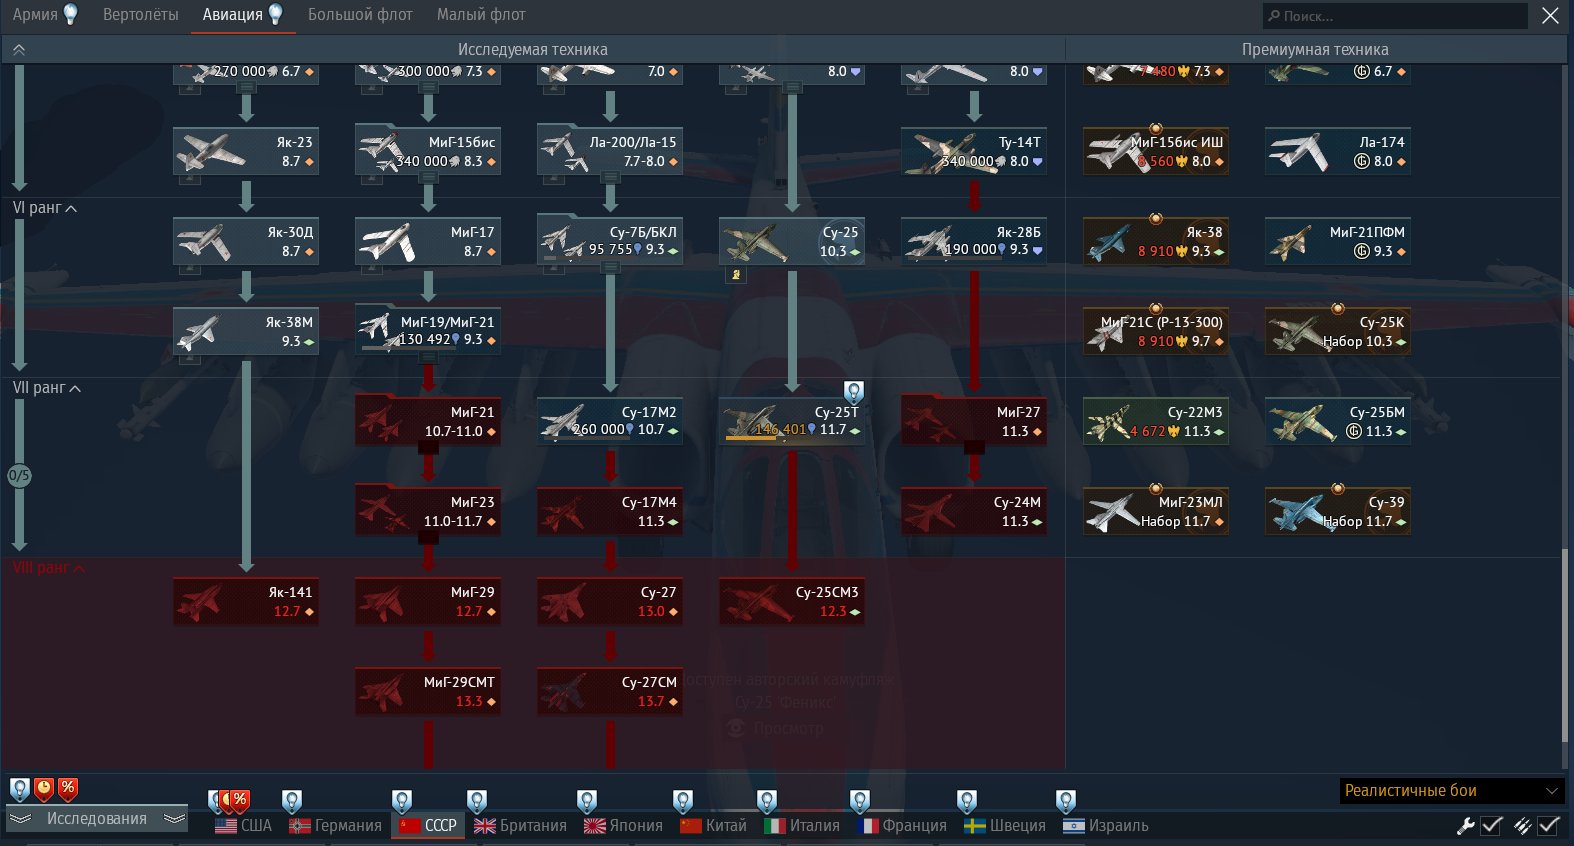
Task: Click the Поиск search field
Action: click(x=1395, y=16)
